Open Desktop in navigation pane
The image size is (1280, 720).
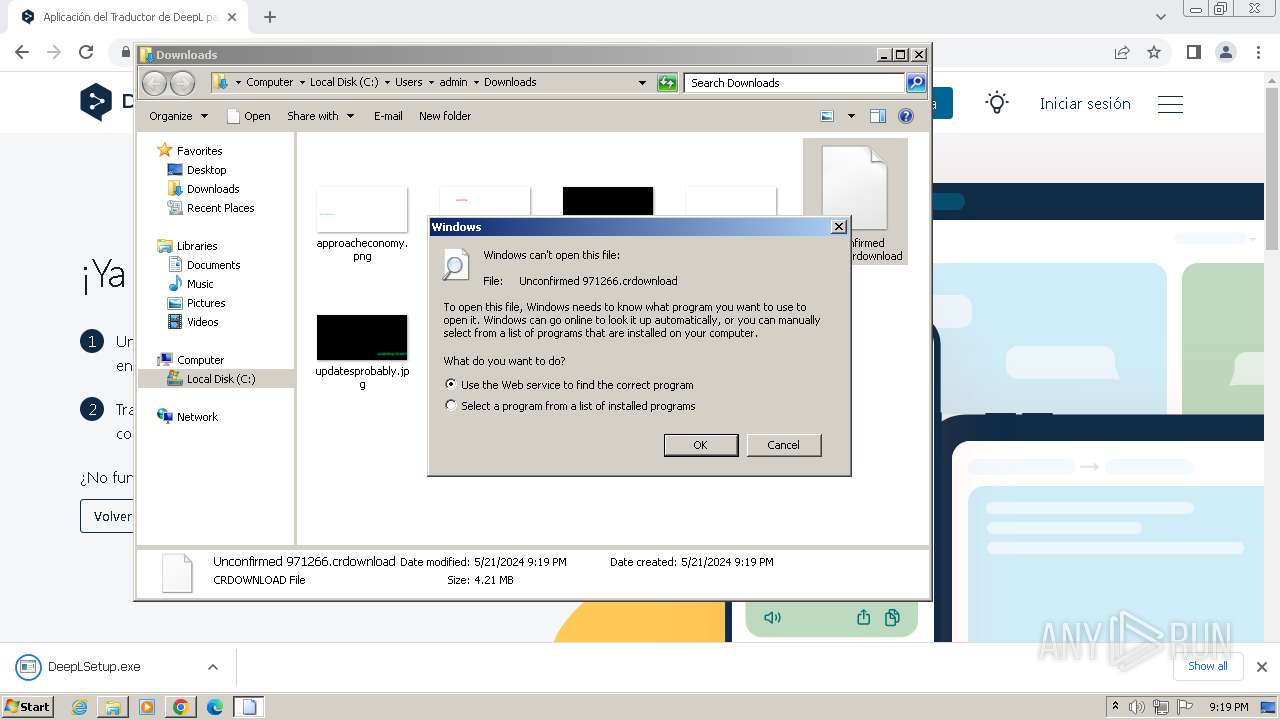tap(206, 170)
